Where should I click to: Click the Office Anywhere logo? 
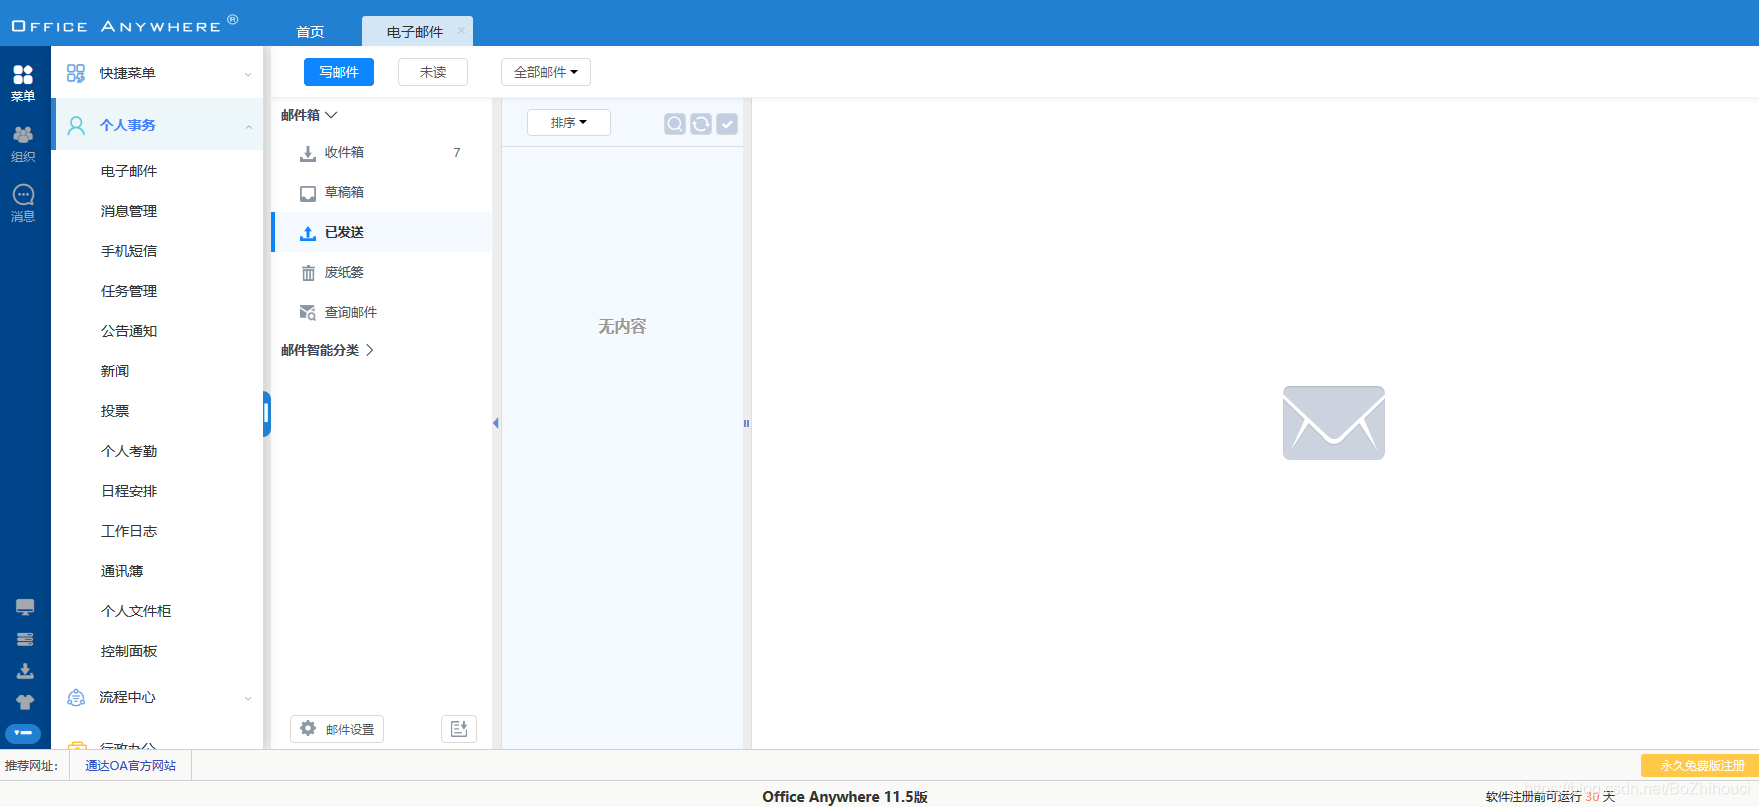(125, 24)
